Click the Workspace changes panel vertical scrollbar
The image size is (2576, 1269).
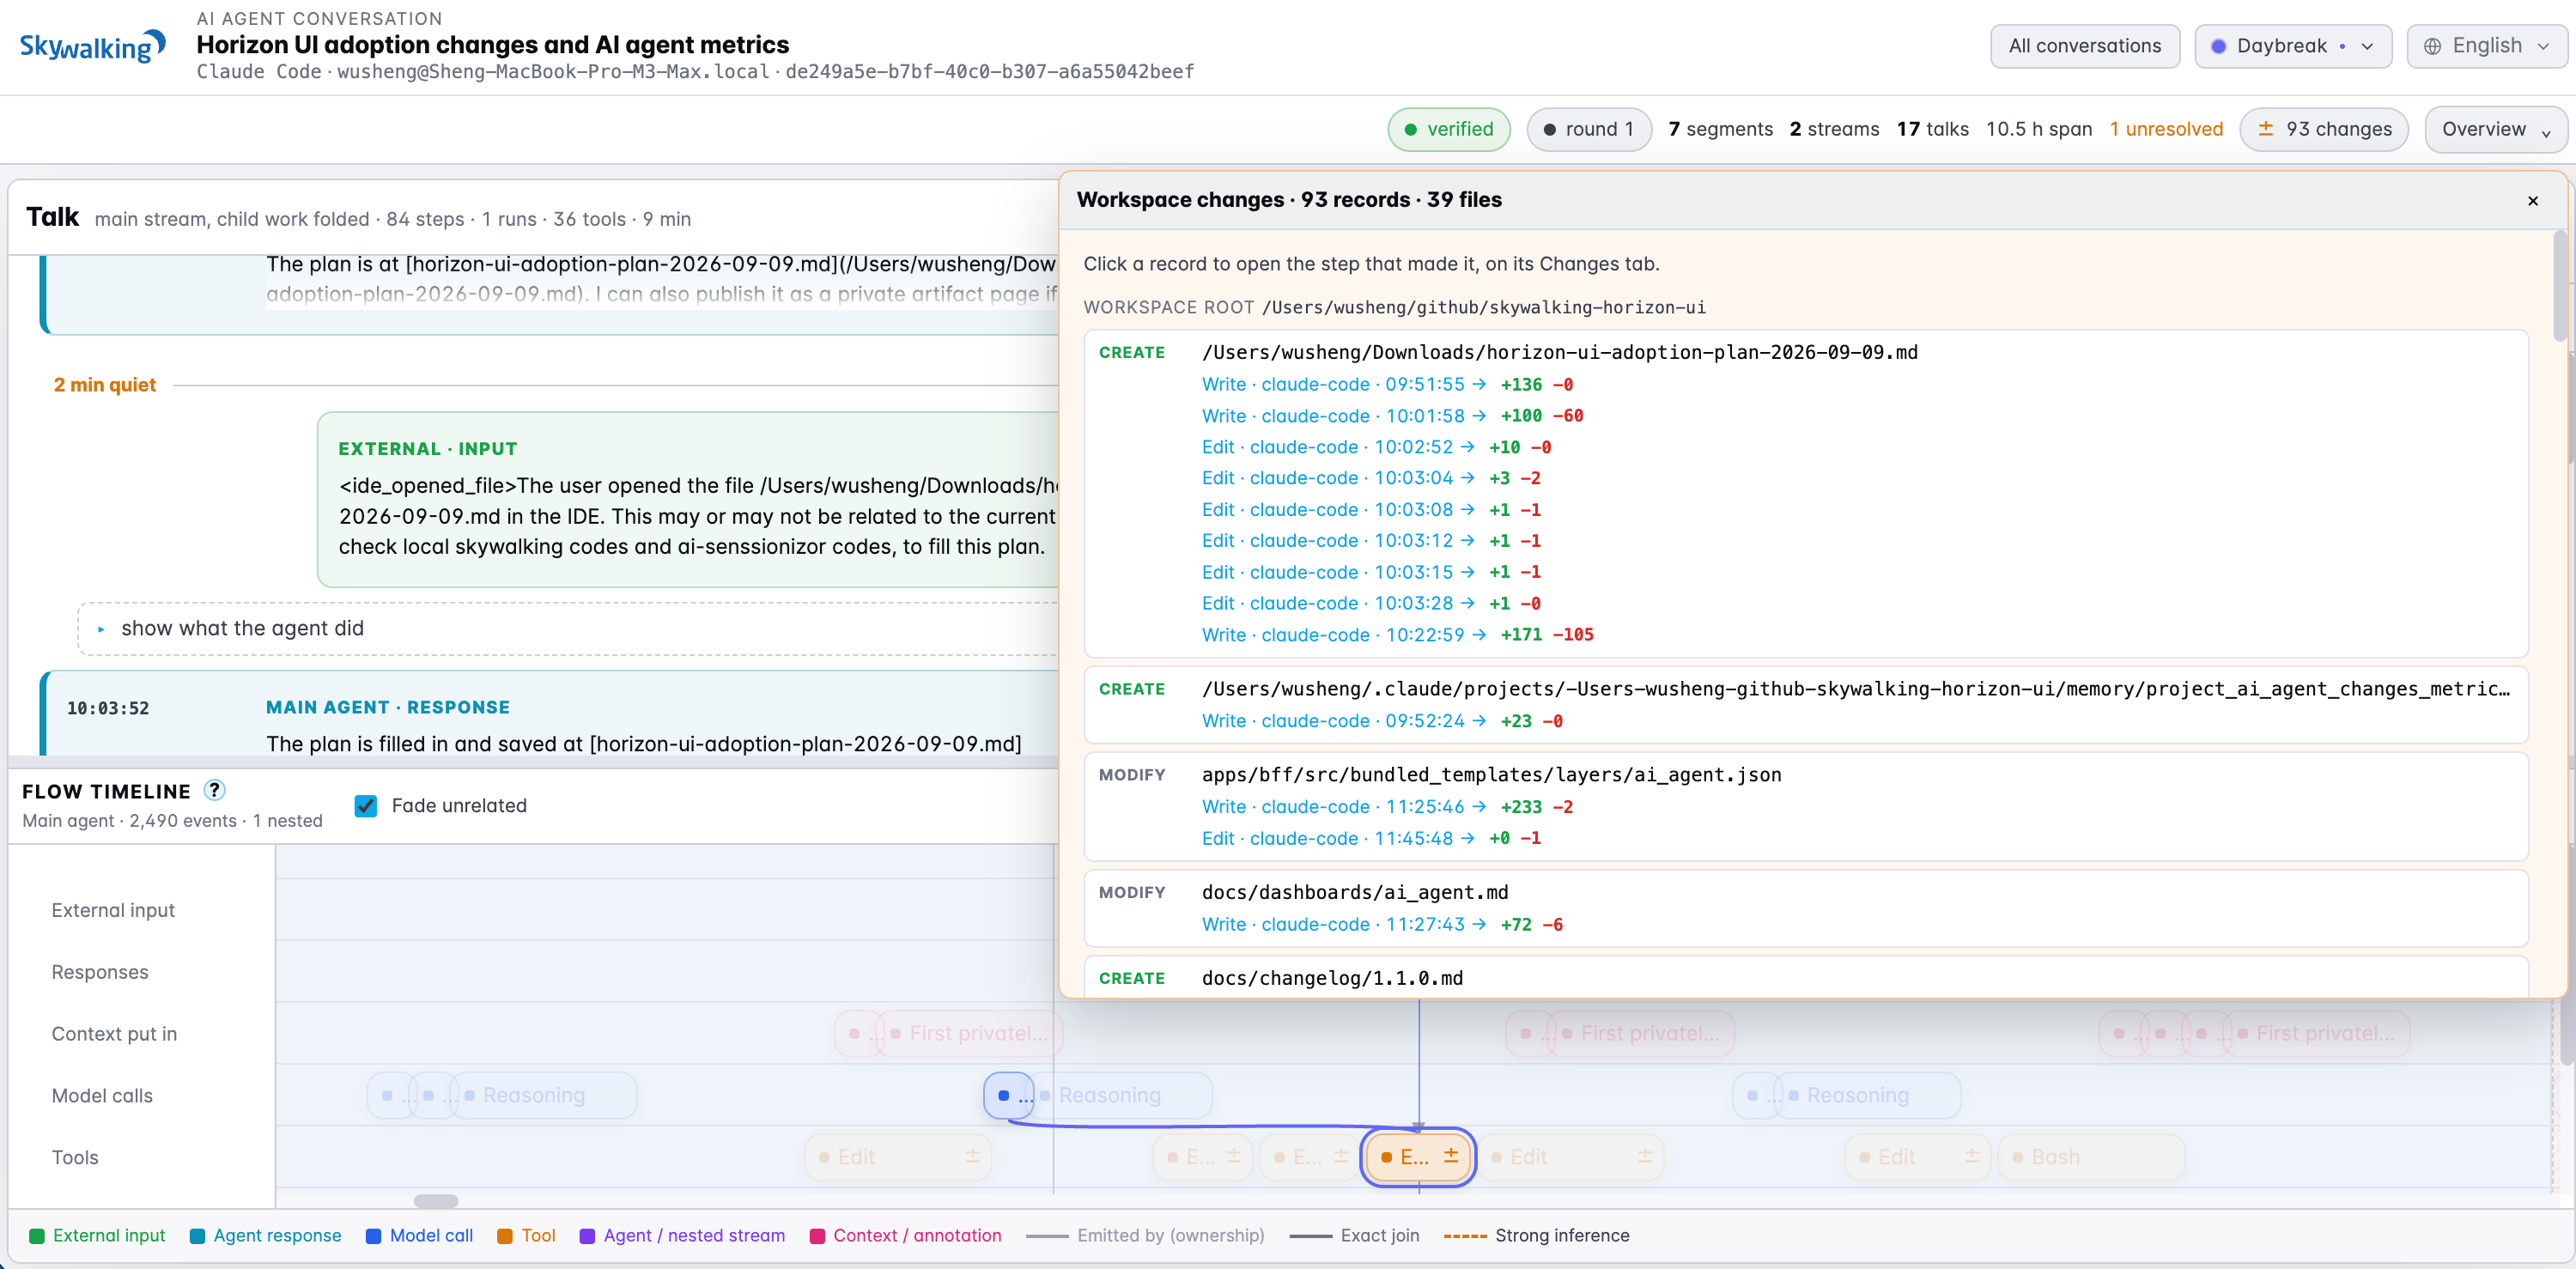[x=2559, y=286]
